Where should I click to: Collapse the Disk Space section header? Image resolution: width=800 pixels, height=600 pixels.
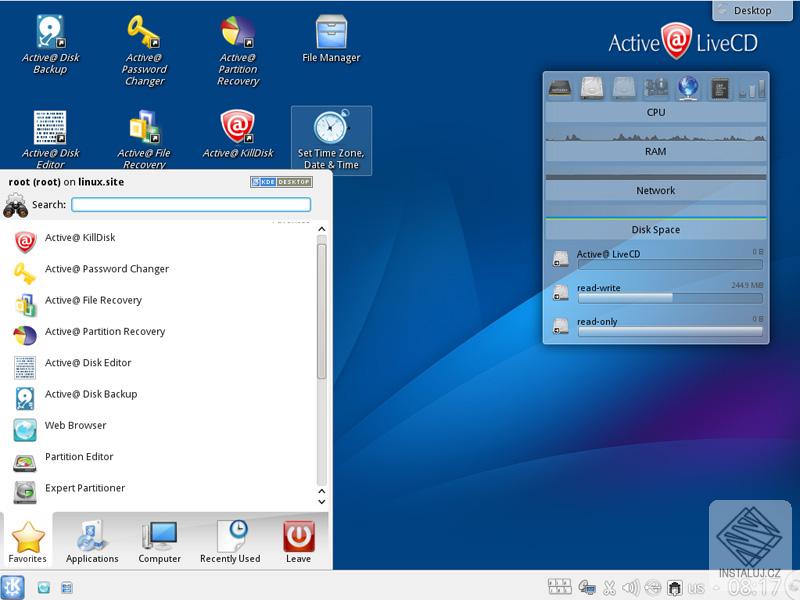(x=656, y=230)
